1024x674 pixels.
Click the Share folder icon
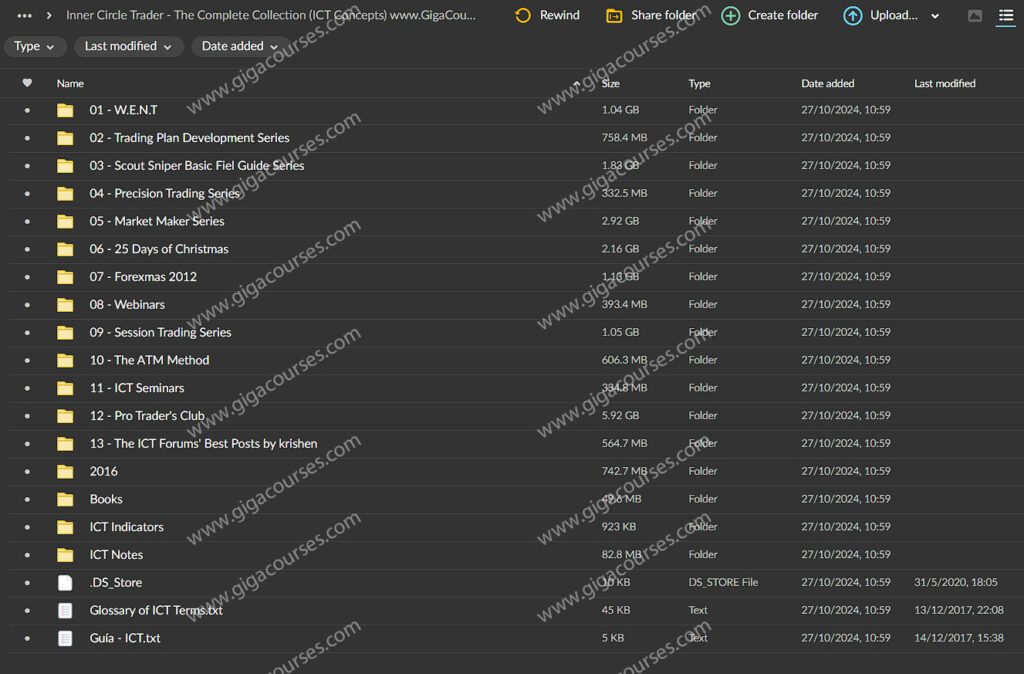tap(614, 16)
